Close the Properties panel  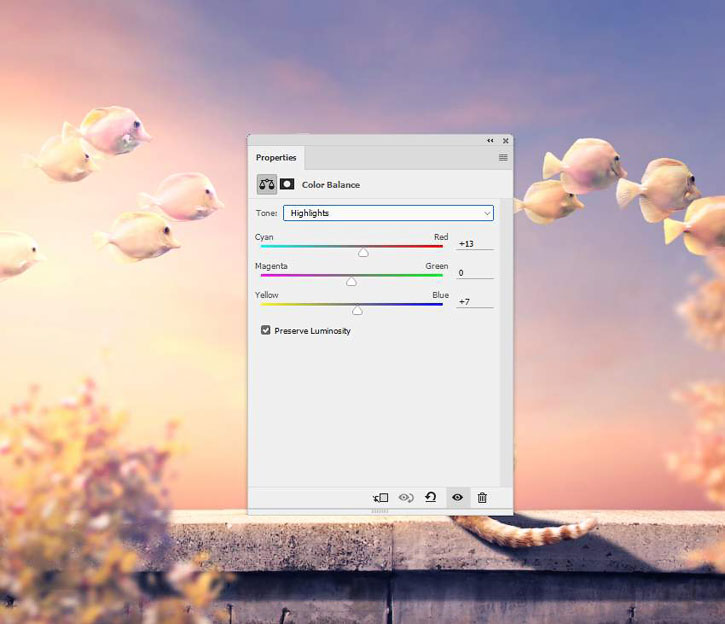[x=505, y=141]
